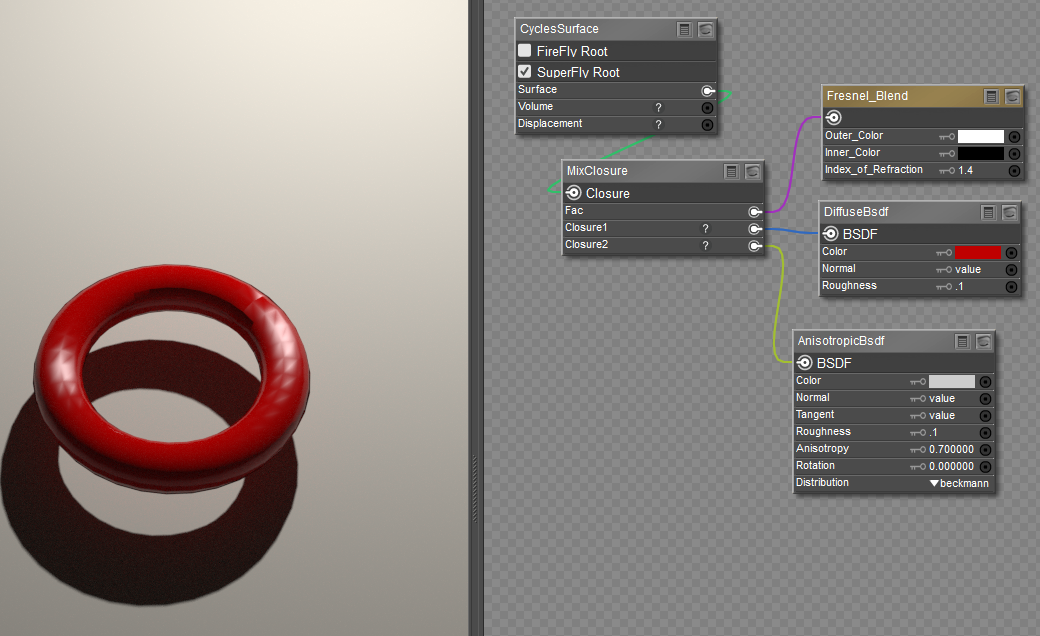Collapse the DiffuseBsdf node panel icon
This screenshot has height=636, width=1040.
(x=989, y=212)
